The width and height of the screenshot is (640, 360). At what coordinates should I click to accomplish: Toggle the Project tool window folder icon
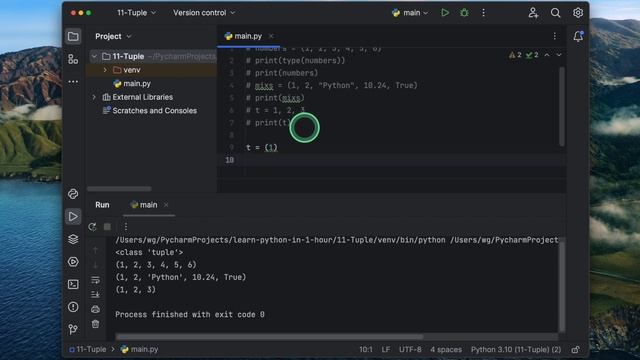point(73,36)
